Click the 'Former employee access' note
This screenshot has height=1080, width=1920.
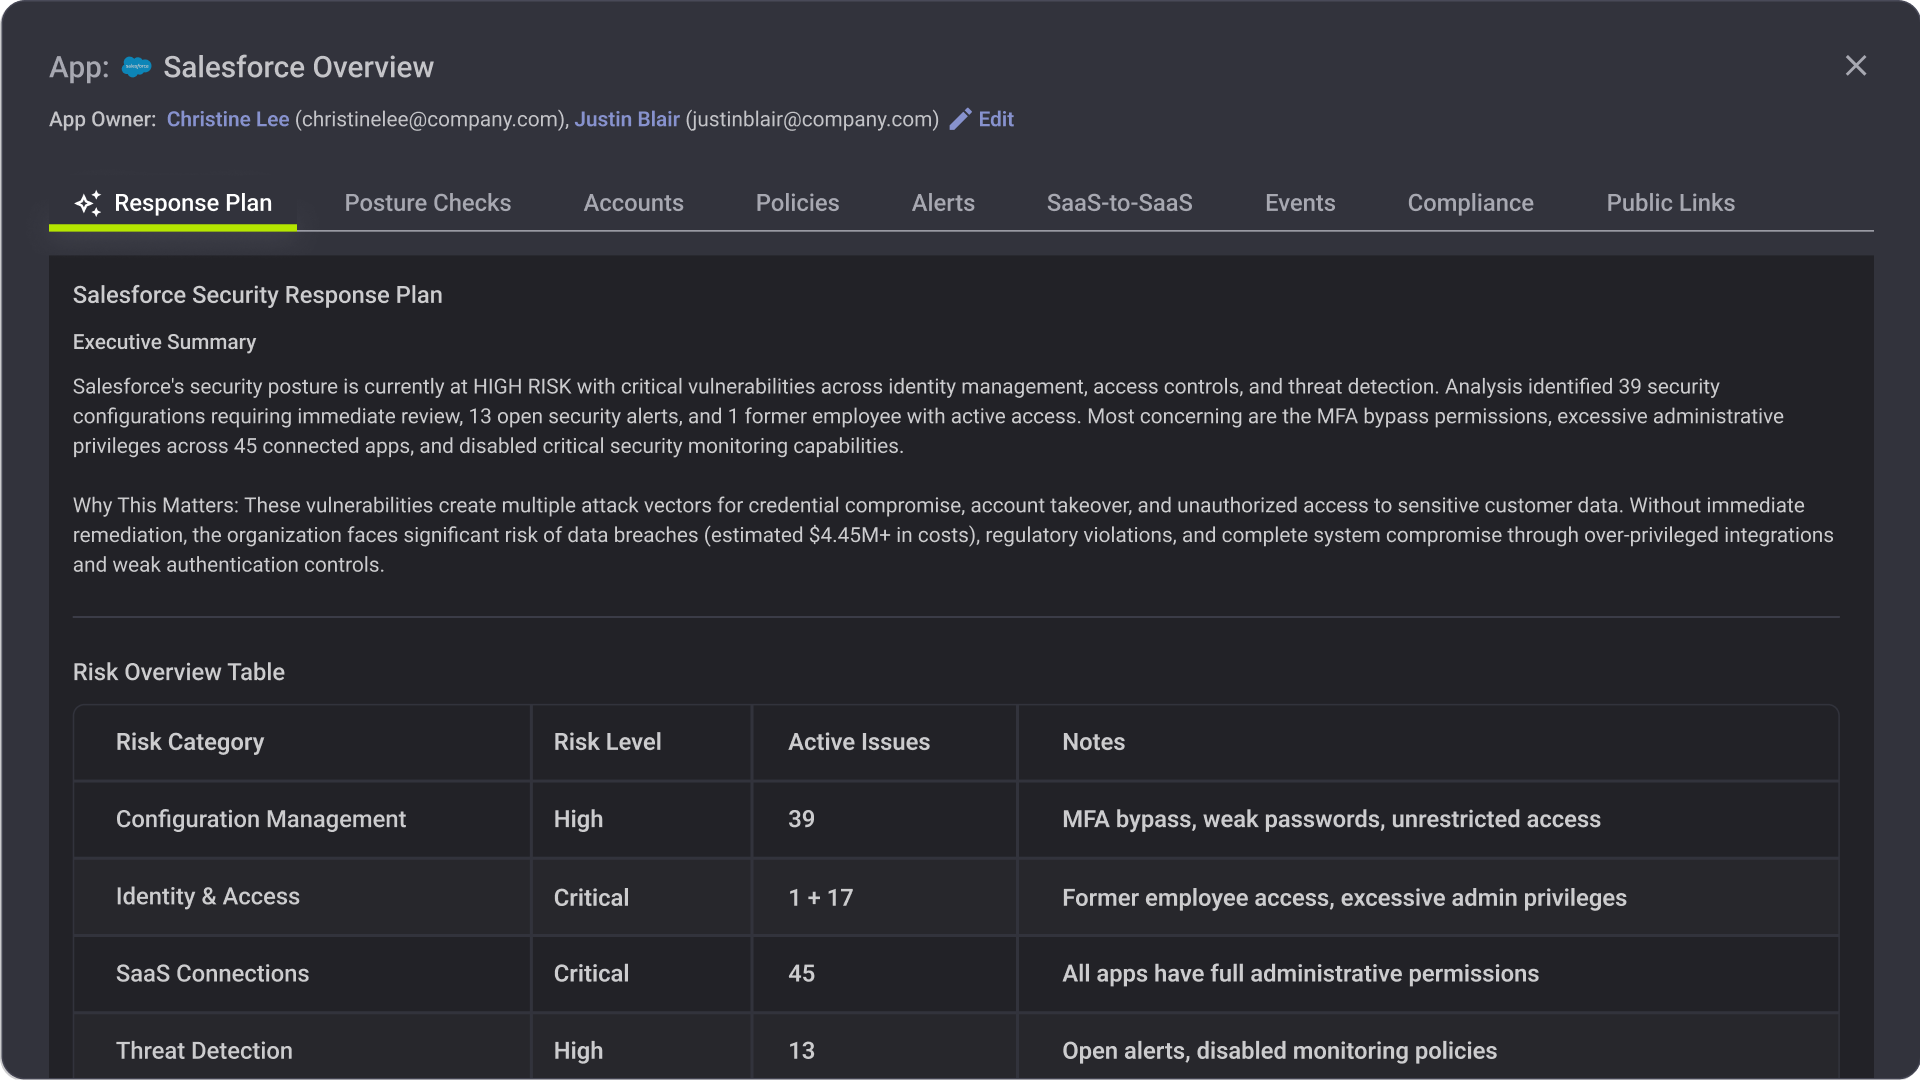pyautogui.click(x=1345, y=897)
